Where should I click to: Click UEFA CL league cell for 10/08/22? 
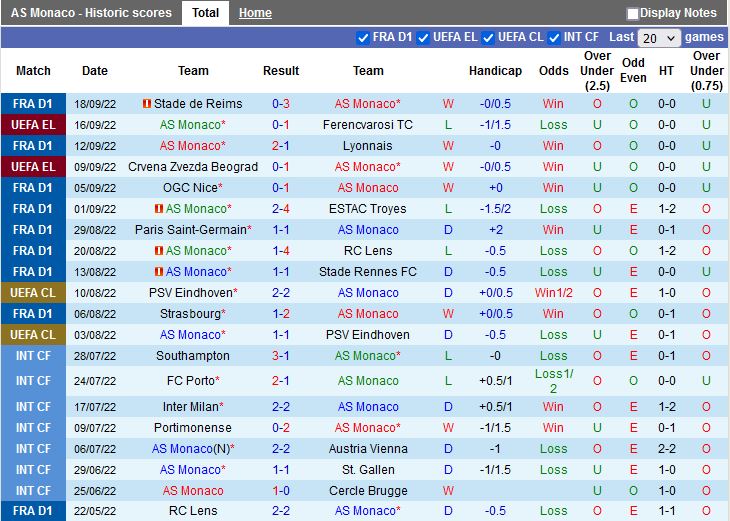click(33, 292)
